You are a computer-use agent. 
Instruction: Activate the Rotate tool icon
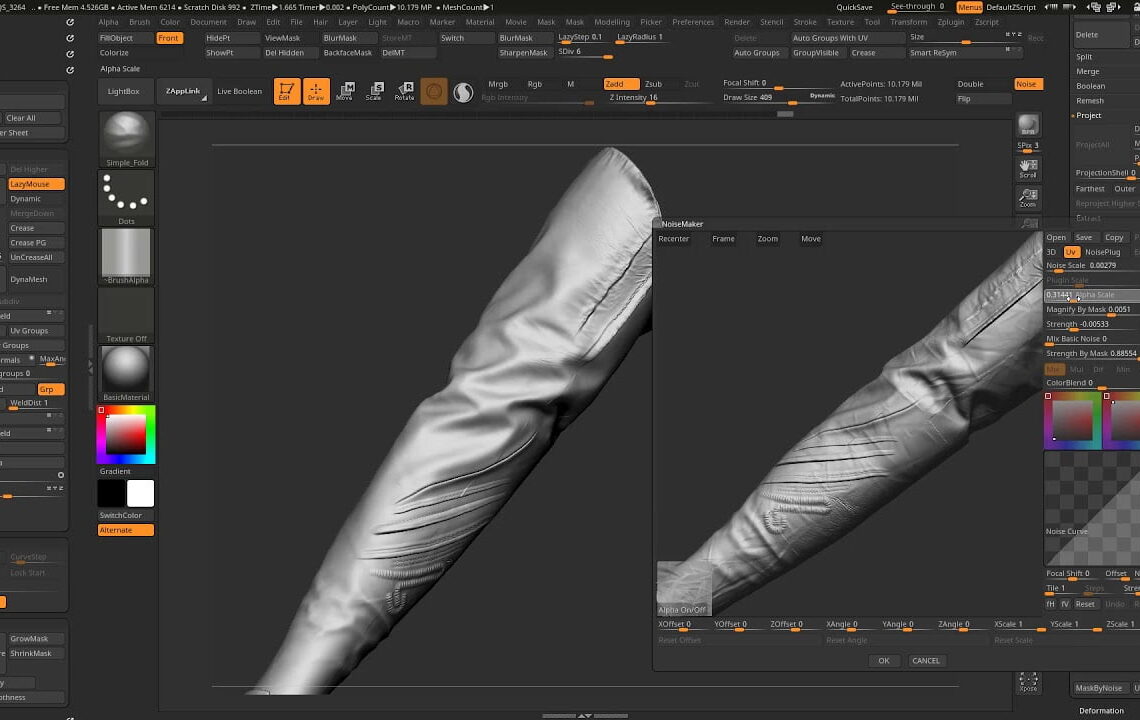[x=405, y=91]
